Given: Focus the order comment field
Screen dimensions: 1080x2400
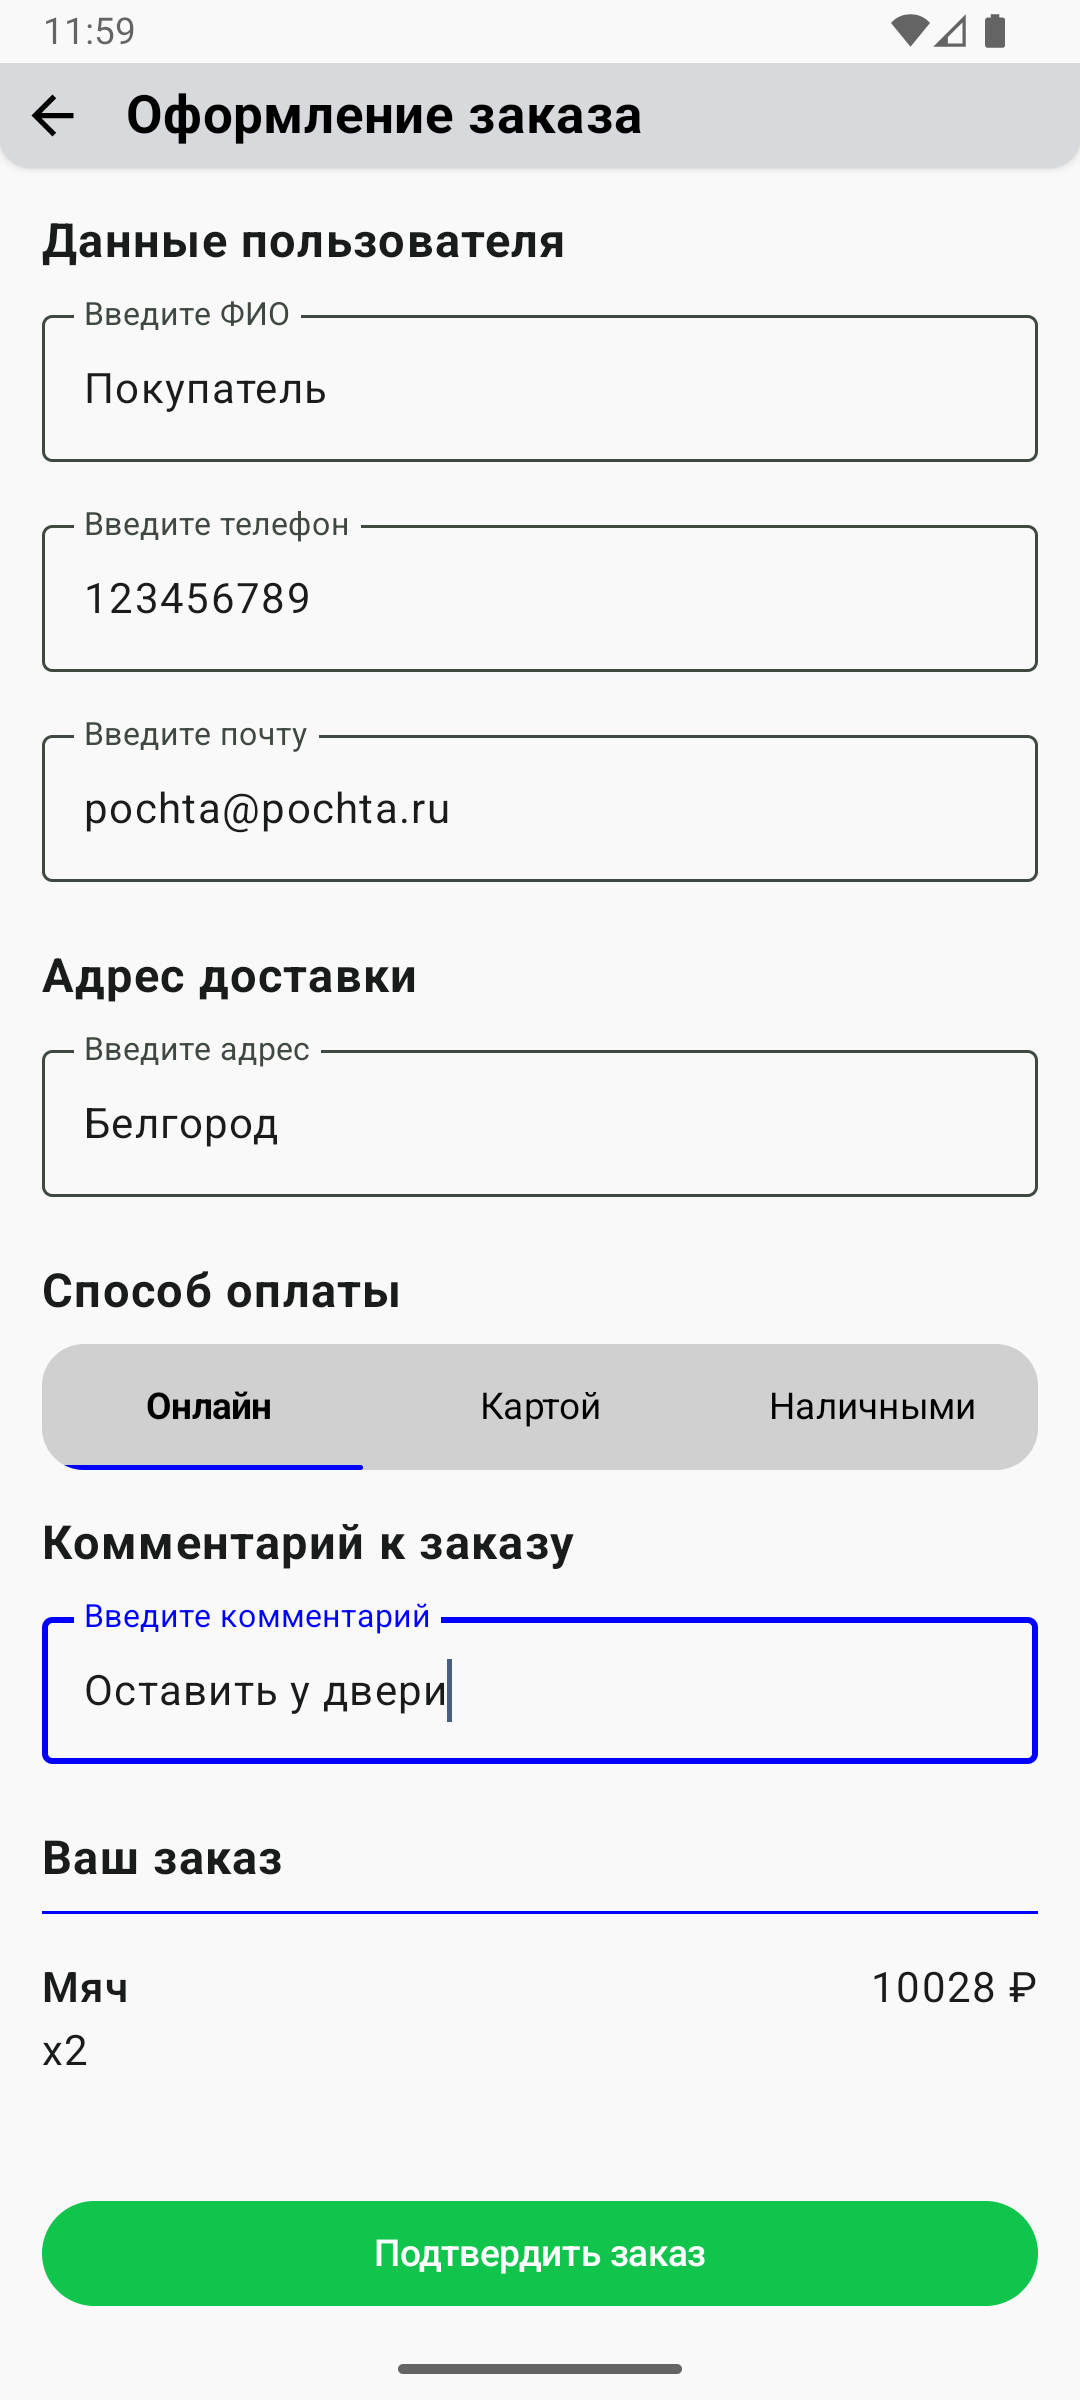Looking at the screenshot, I should pyautogui.click(x=540, y=1691).
